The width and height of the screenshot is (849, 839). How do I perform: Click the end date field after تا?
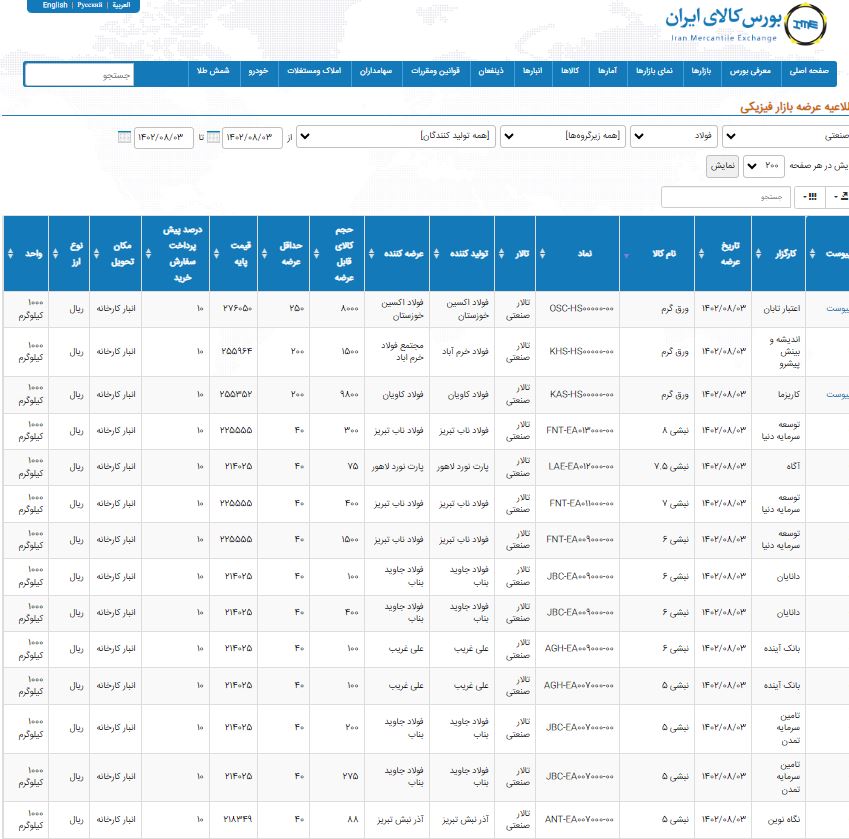click(164, 137)
